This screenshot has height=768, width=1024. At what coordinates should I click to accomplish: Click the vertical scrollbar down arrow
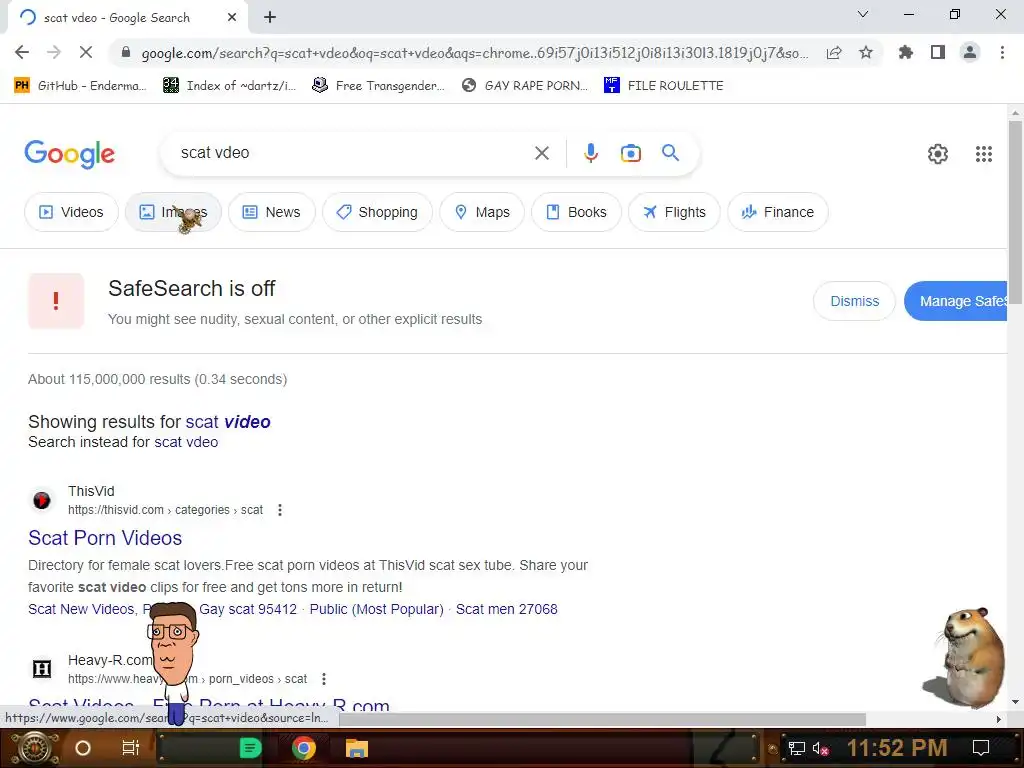(1015, 702)
